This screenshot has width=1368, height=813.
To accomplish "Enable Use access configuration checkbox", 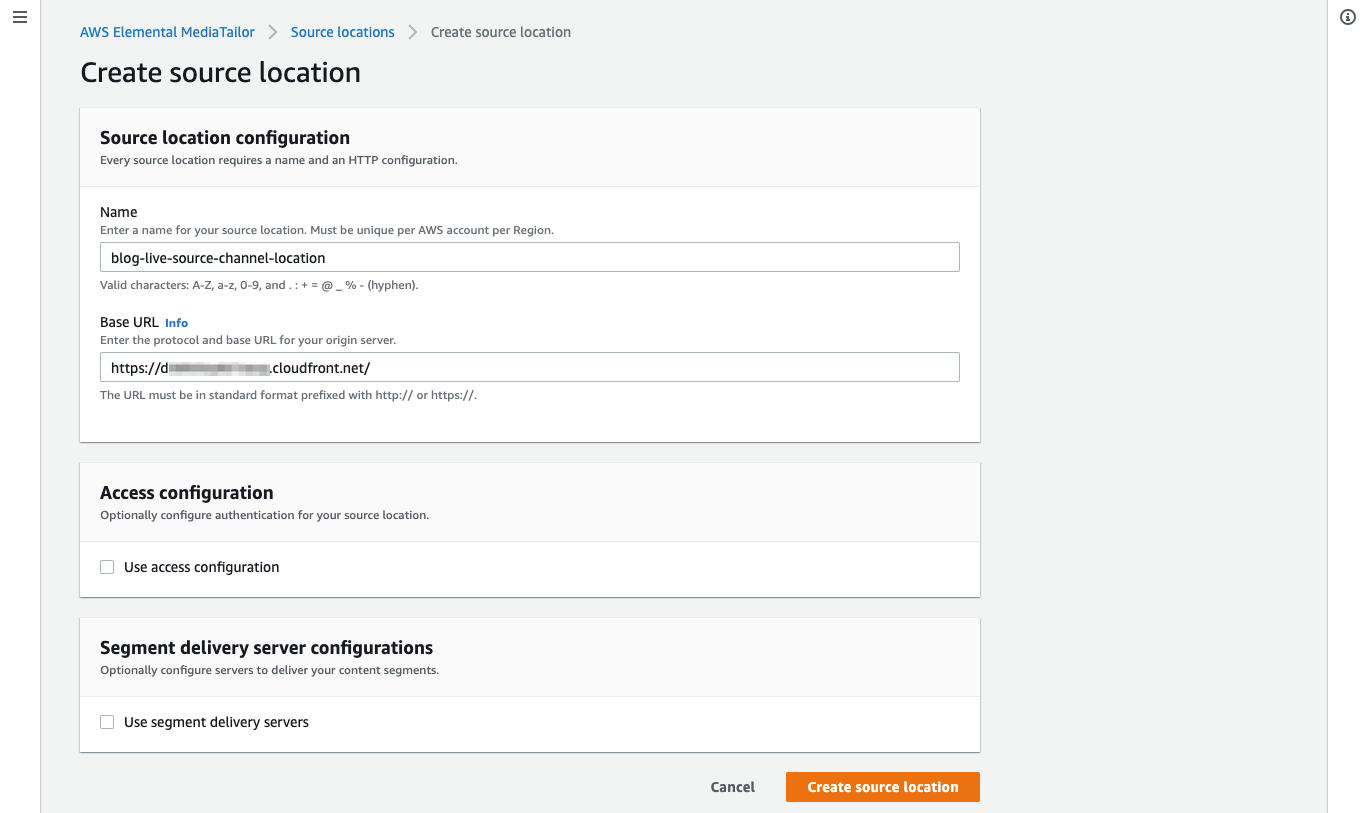I will click(107, 567).
